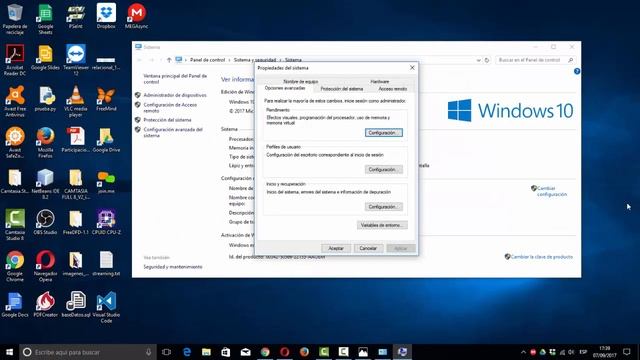Click the Aceptar button

[336, 248]
